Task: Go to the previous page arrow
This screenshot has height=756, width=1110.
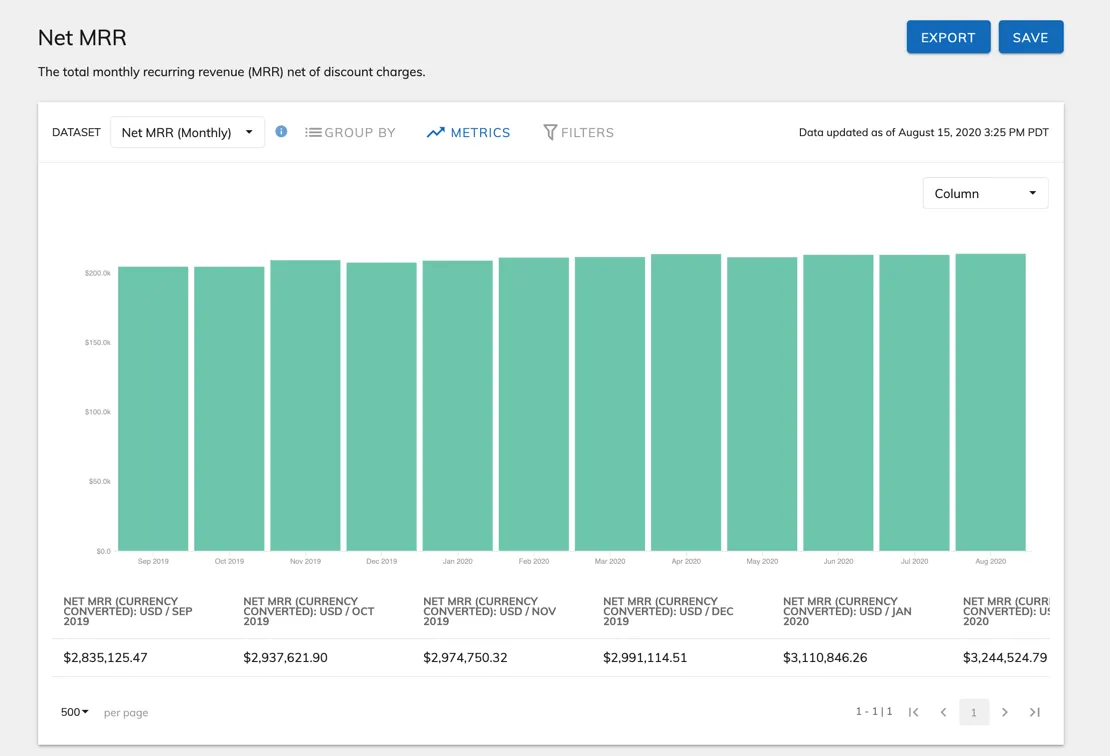Action: point(943,712)
